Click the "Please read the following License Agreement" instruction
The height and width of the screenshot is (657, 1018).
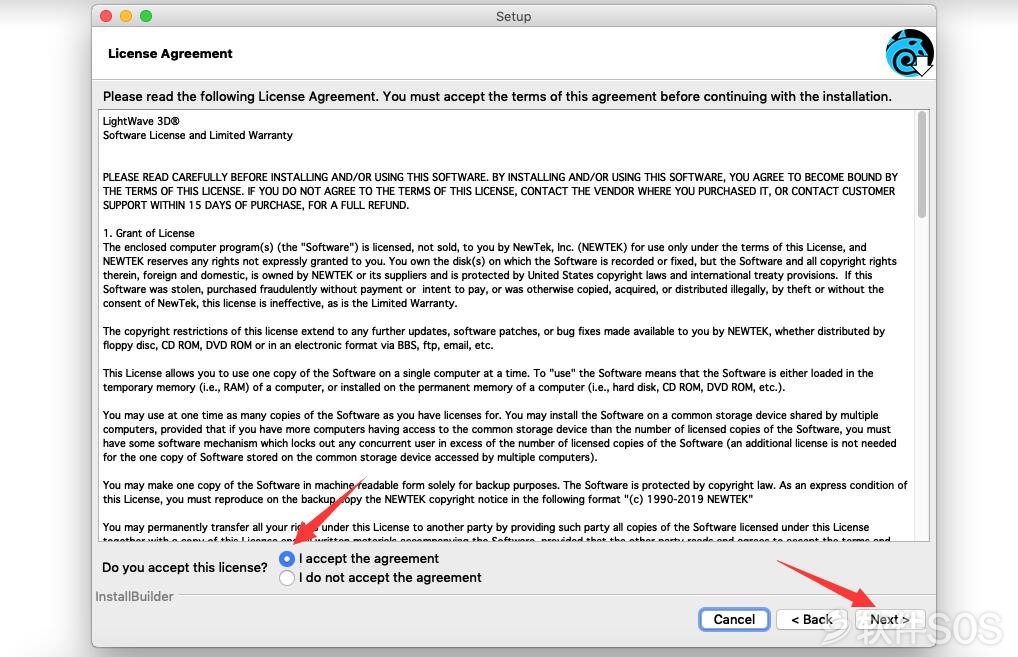(x=497, y=96)
